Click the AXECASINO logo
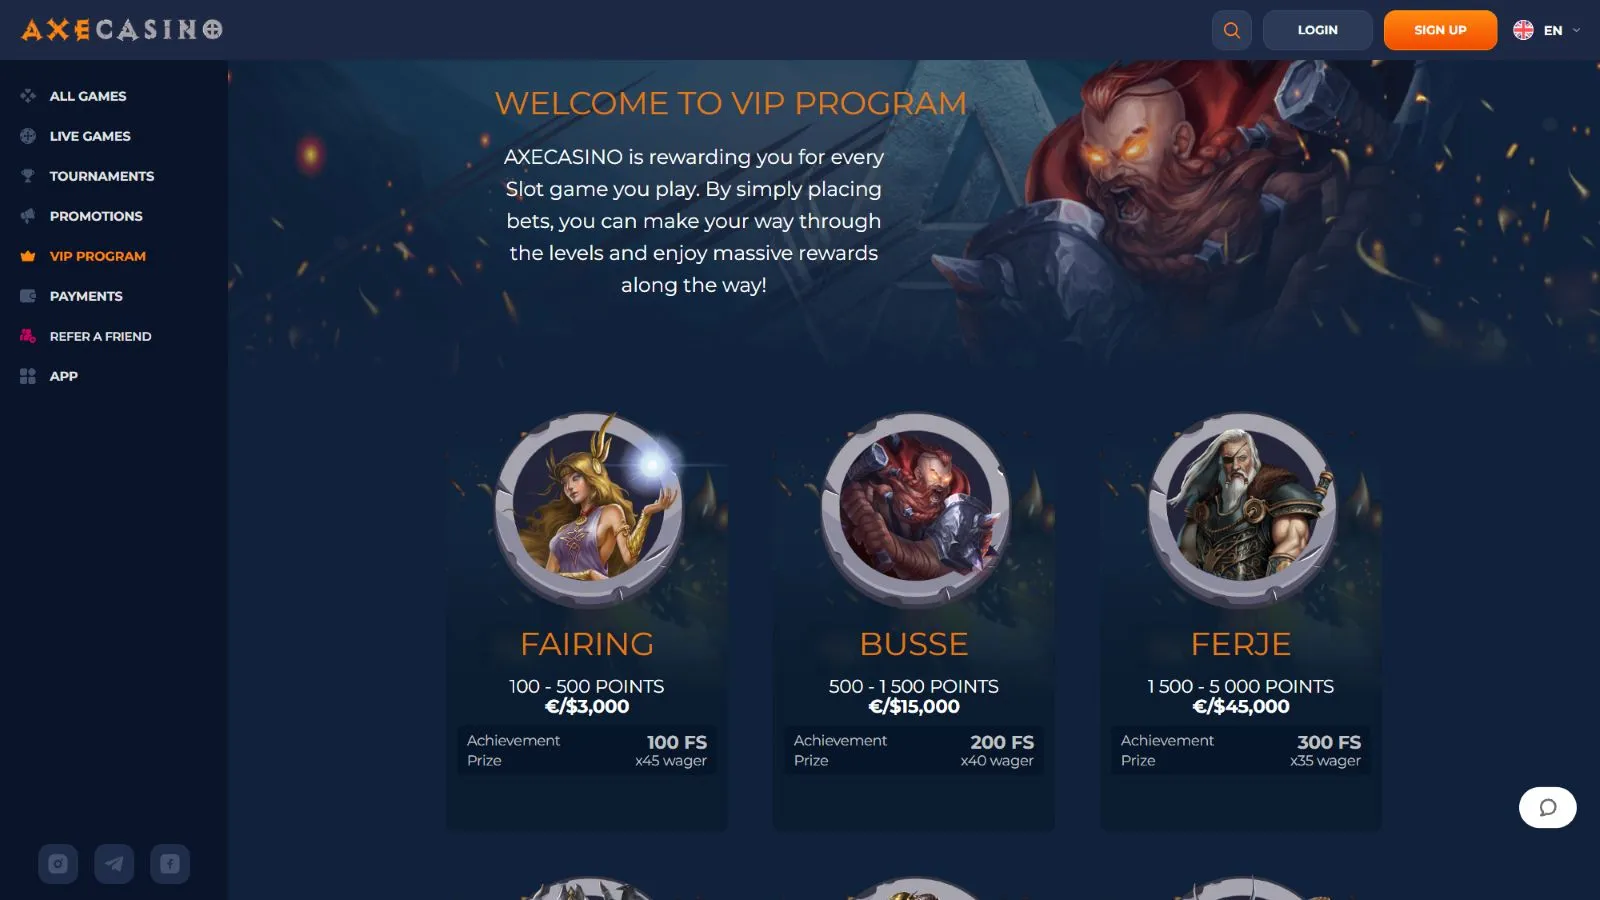Viewport: 1600px width, 900px height. 122,30
